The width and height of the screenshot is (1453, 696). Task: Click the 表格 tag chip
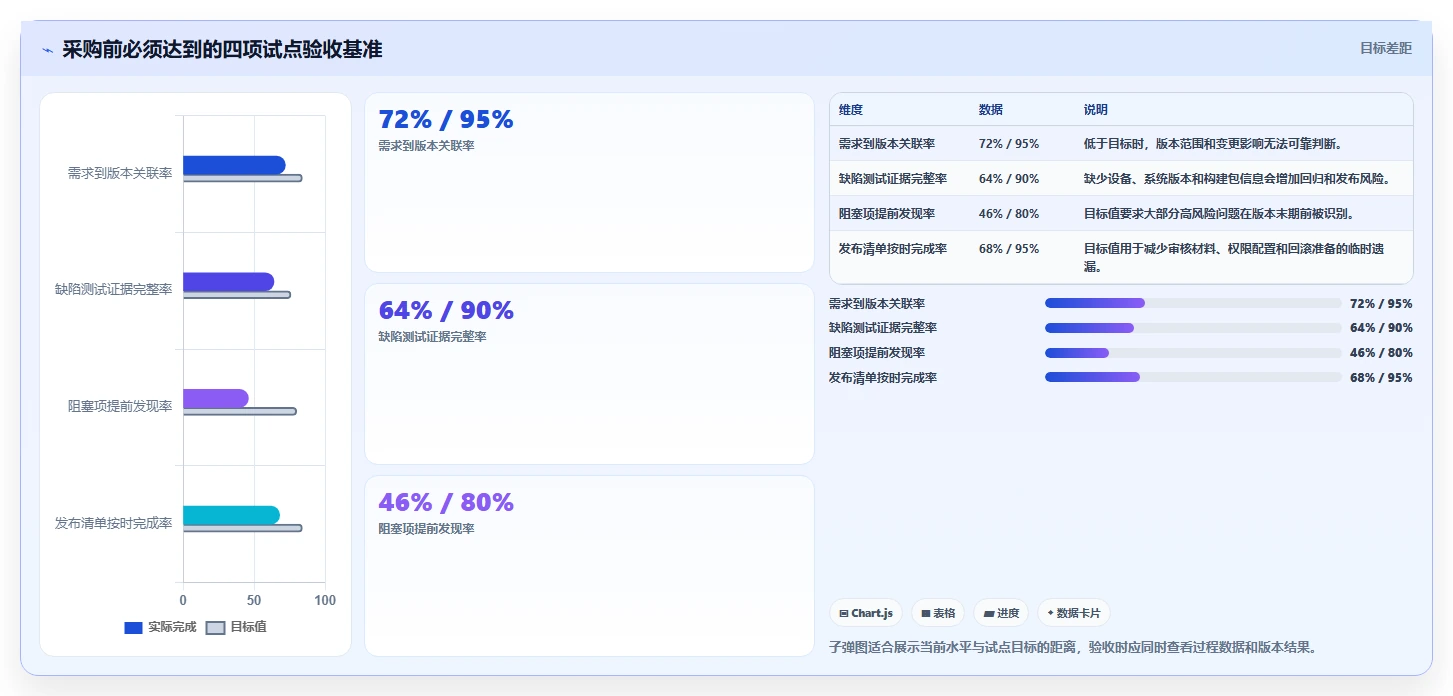coord(938,613)
